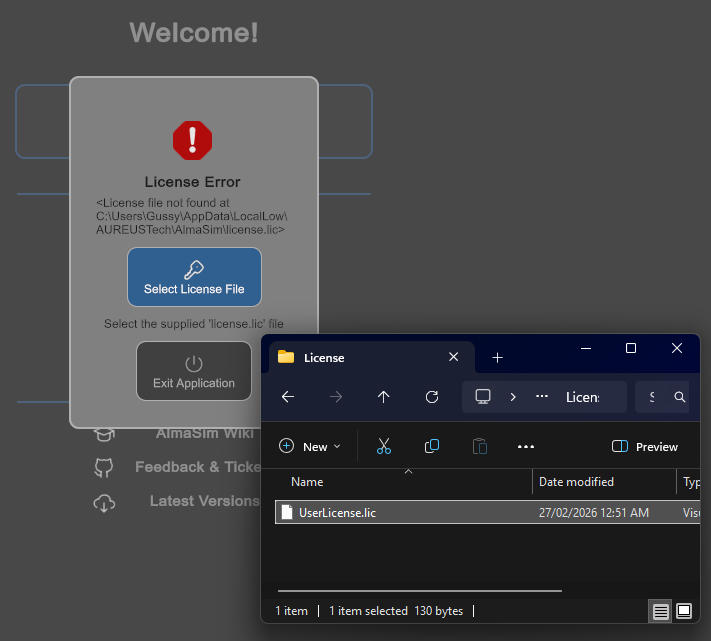Show hidden path segments via address ellipsis
The image size is (711, 641).
point(541,396)
